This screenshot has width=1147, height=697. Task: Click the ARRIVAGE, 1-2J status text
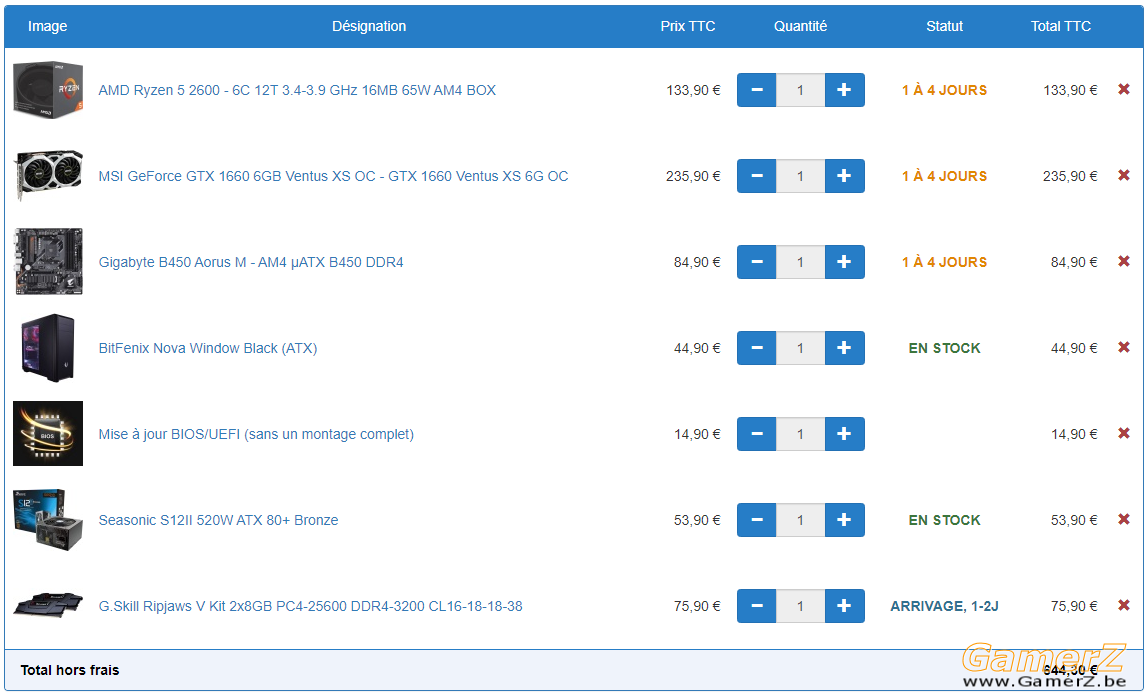click(944, 606)
